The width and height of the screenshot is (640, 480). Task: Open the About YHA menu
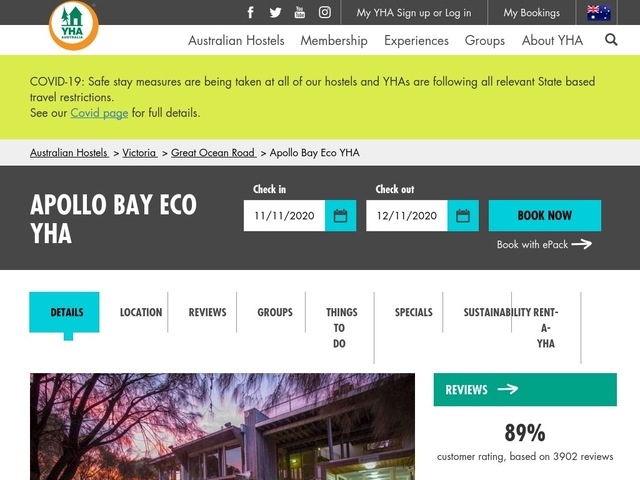coord(552,40)
